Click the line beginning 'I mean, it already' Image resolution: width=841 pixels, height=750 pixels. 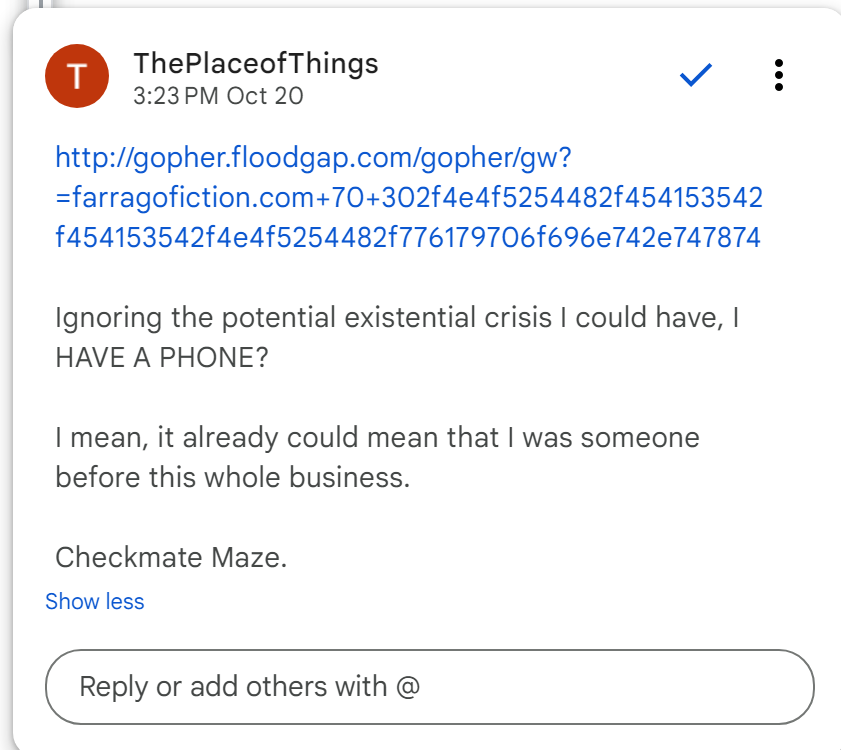tap(377, 438)
